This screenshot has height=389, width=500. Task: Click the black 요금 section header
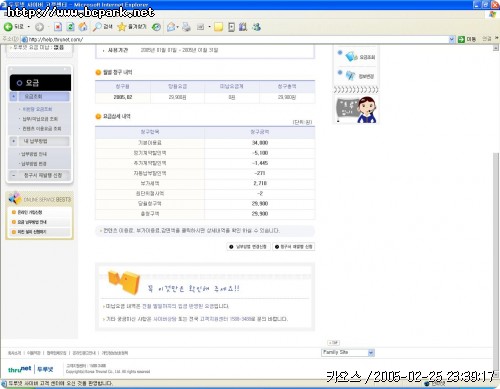(x=40, y=83)
